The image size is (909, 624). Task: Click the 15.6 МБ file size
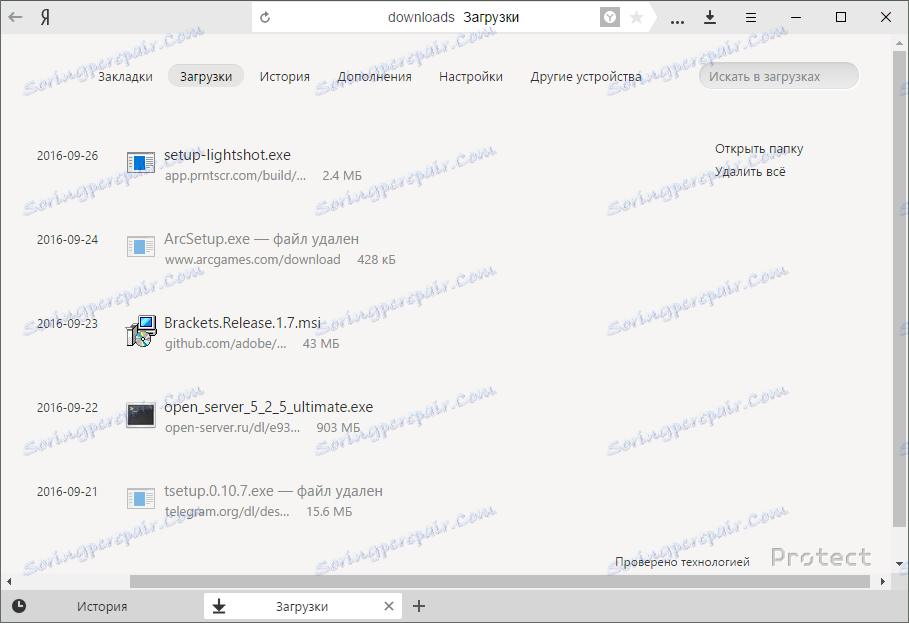tap(329, 512)
